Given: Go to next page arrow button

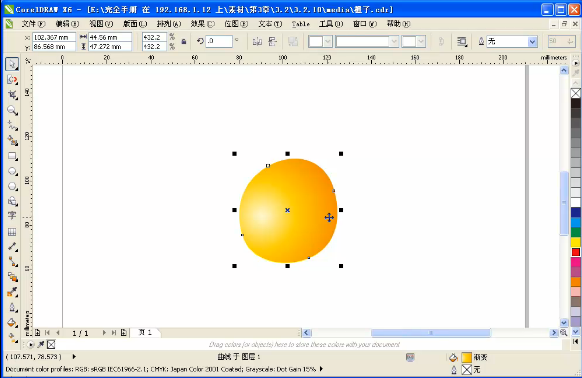Looking at the screenshot, I should pos(104,333).
